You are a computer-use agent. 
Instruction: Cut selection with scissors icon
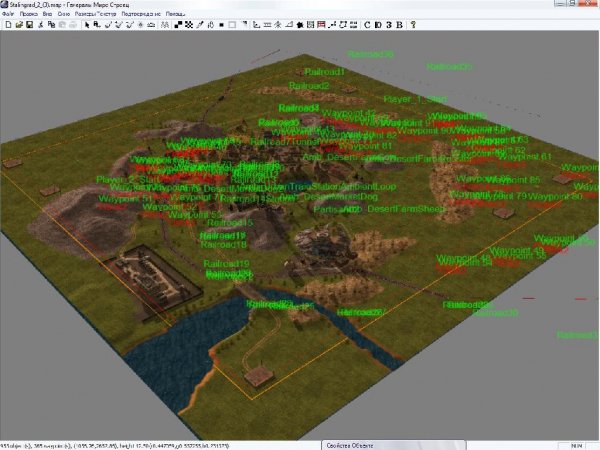click(x=41, y=25)
